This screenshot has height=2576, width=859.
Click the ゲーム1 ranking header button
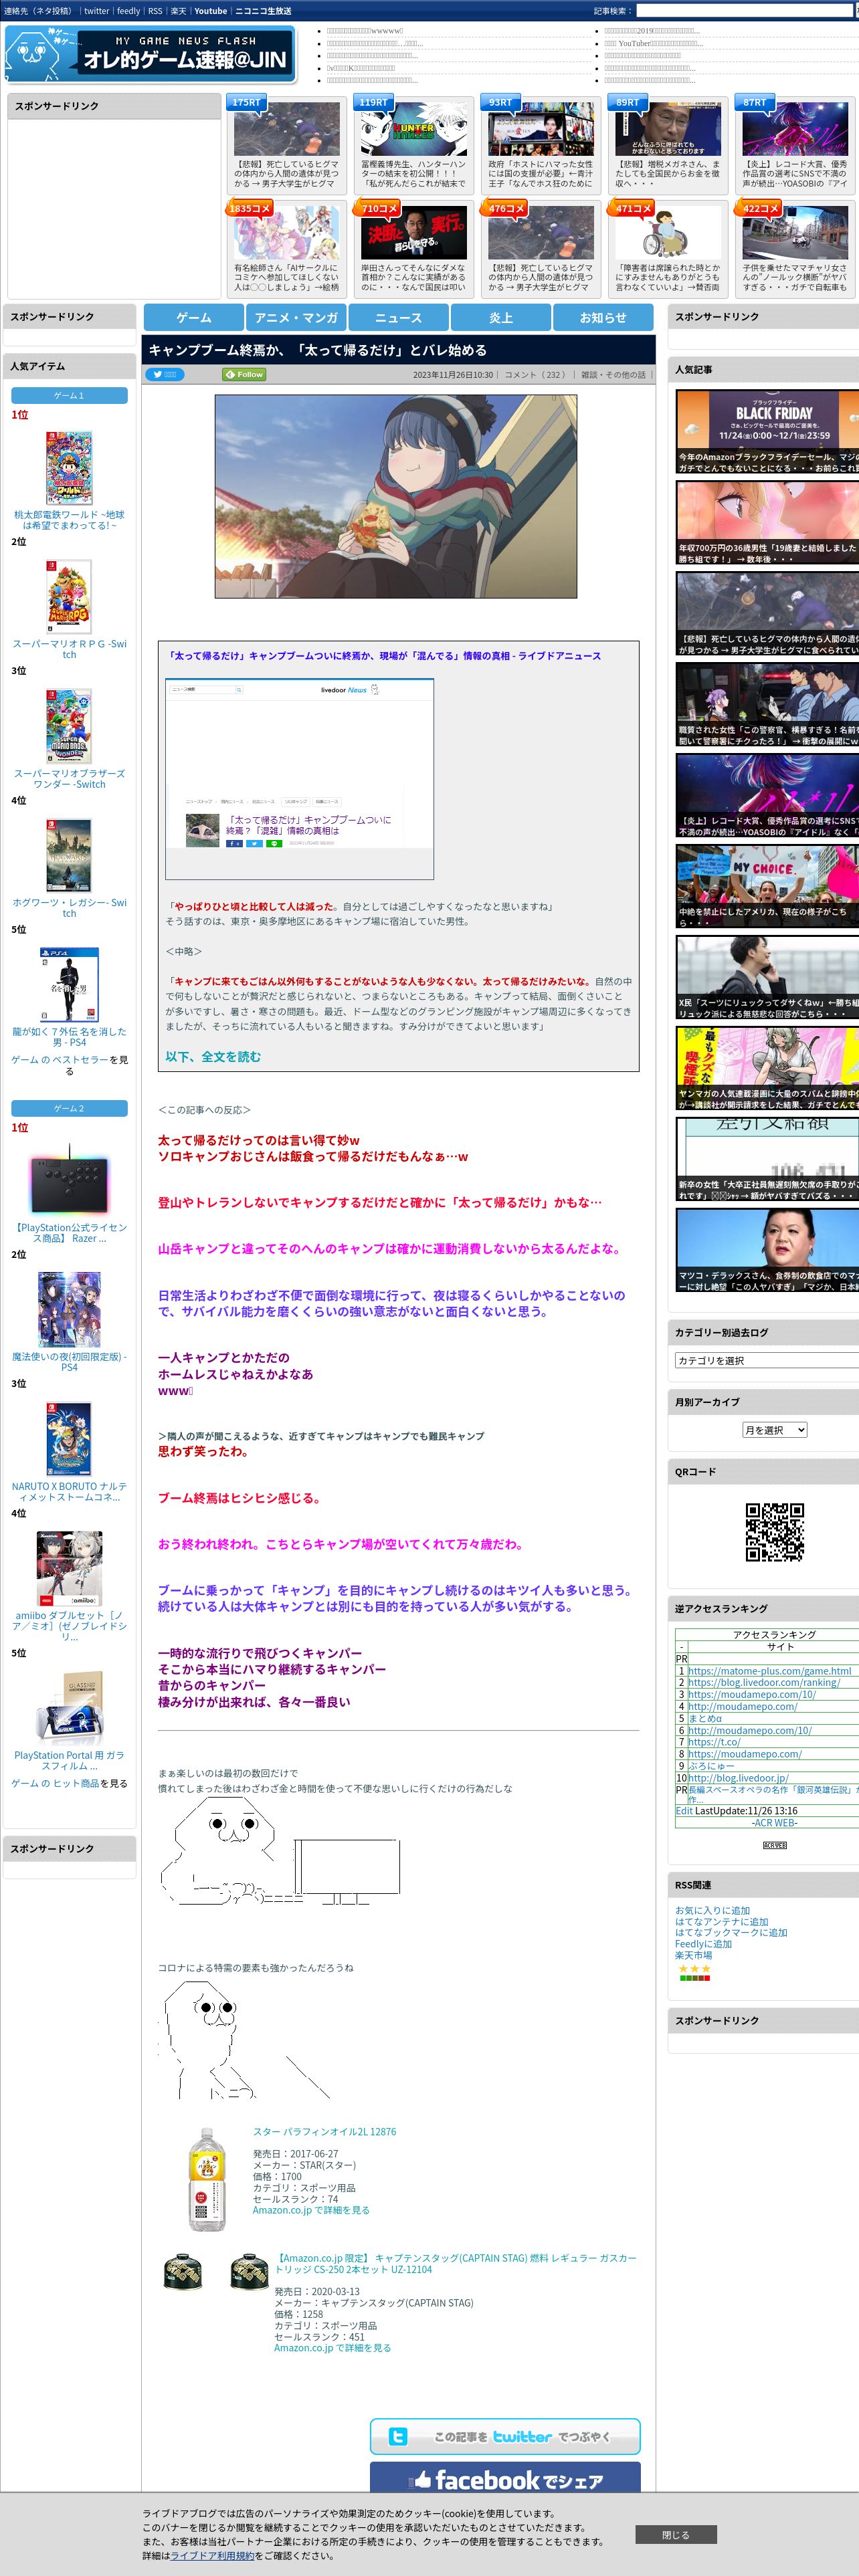(69, 395)
